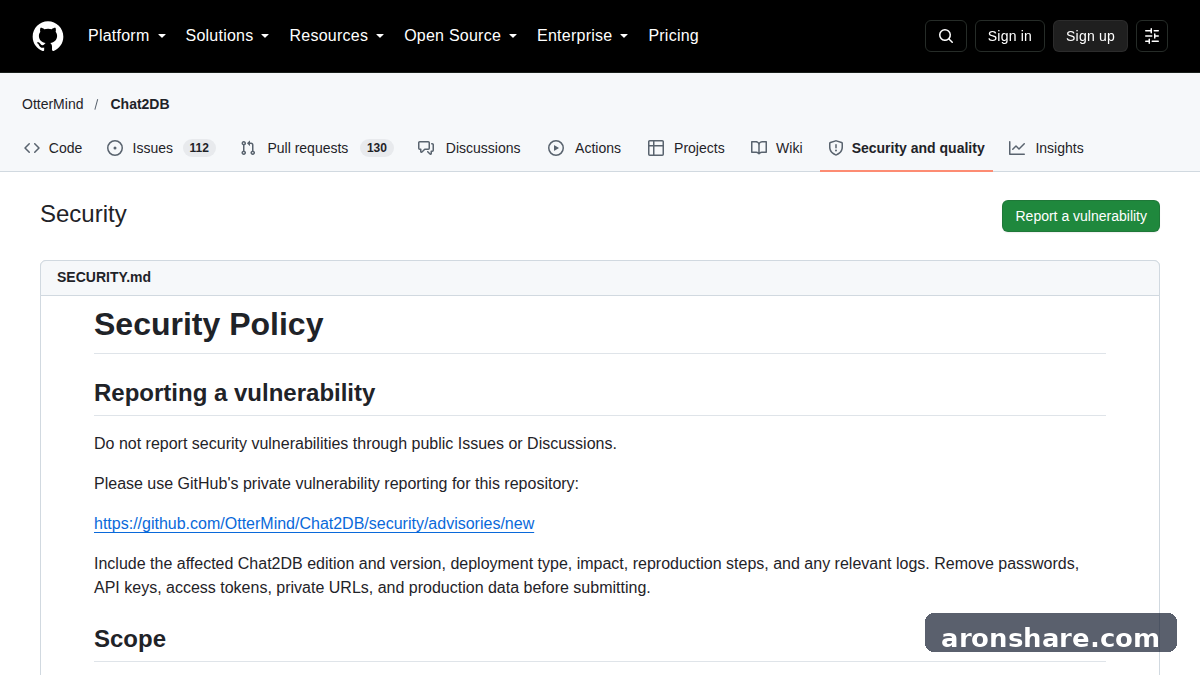The width and height of the screenshot is (1200, 675).
Task: Click the Discussions speech bubble icon
Action: 426,148
